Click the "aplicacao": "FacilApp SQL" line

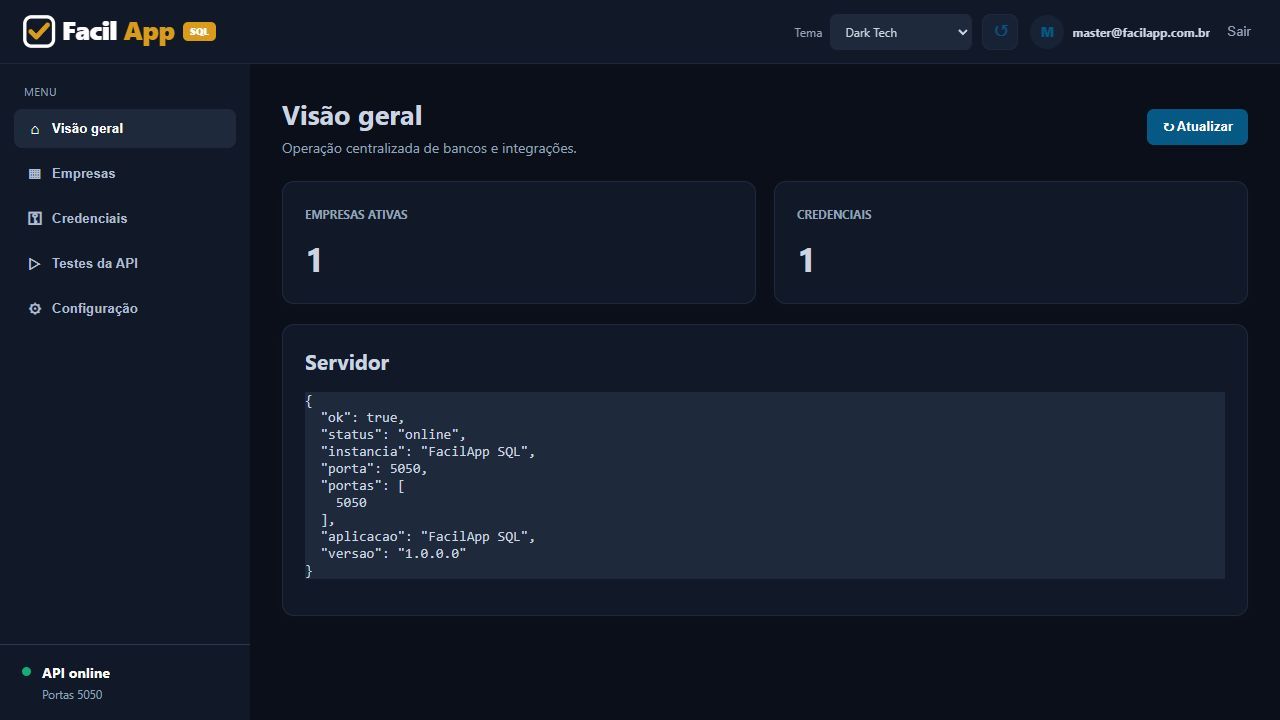(428, 537)
